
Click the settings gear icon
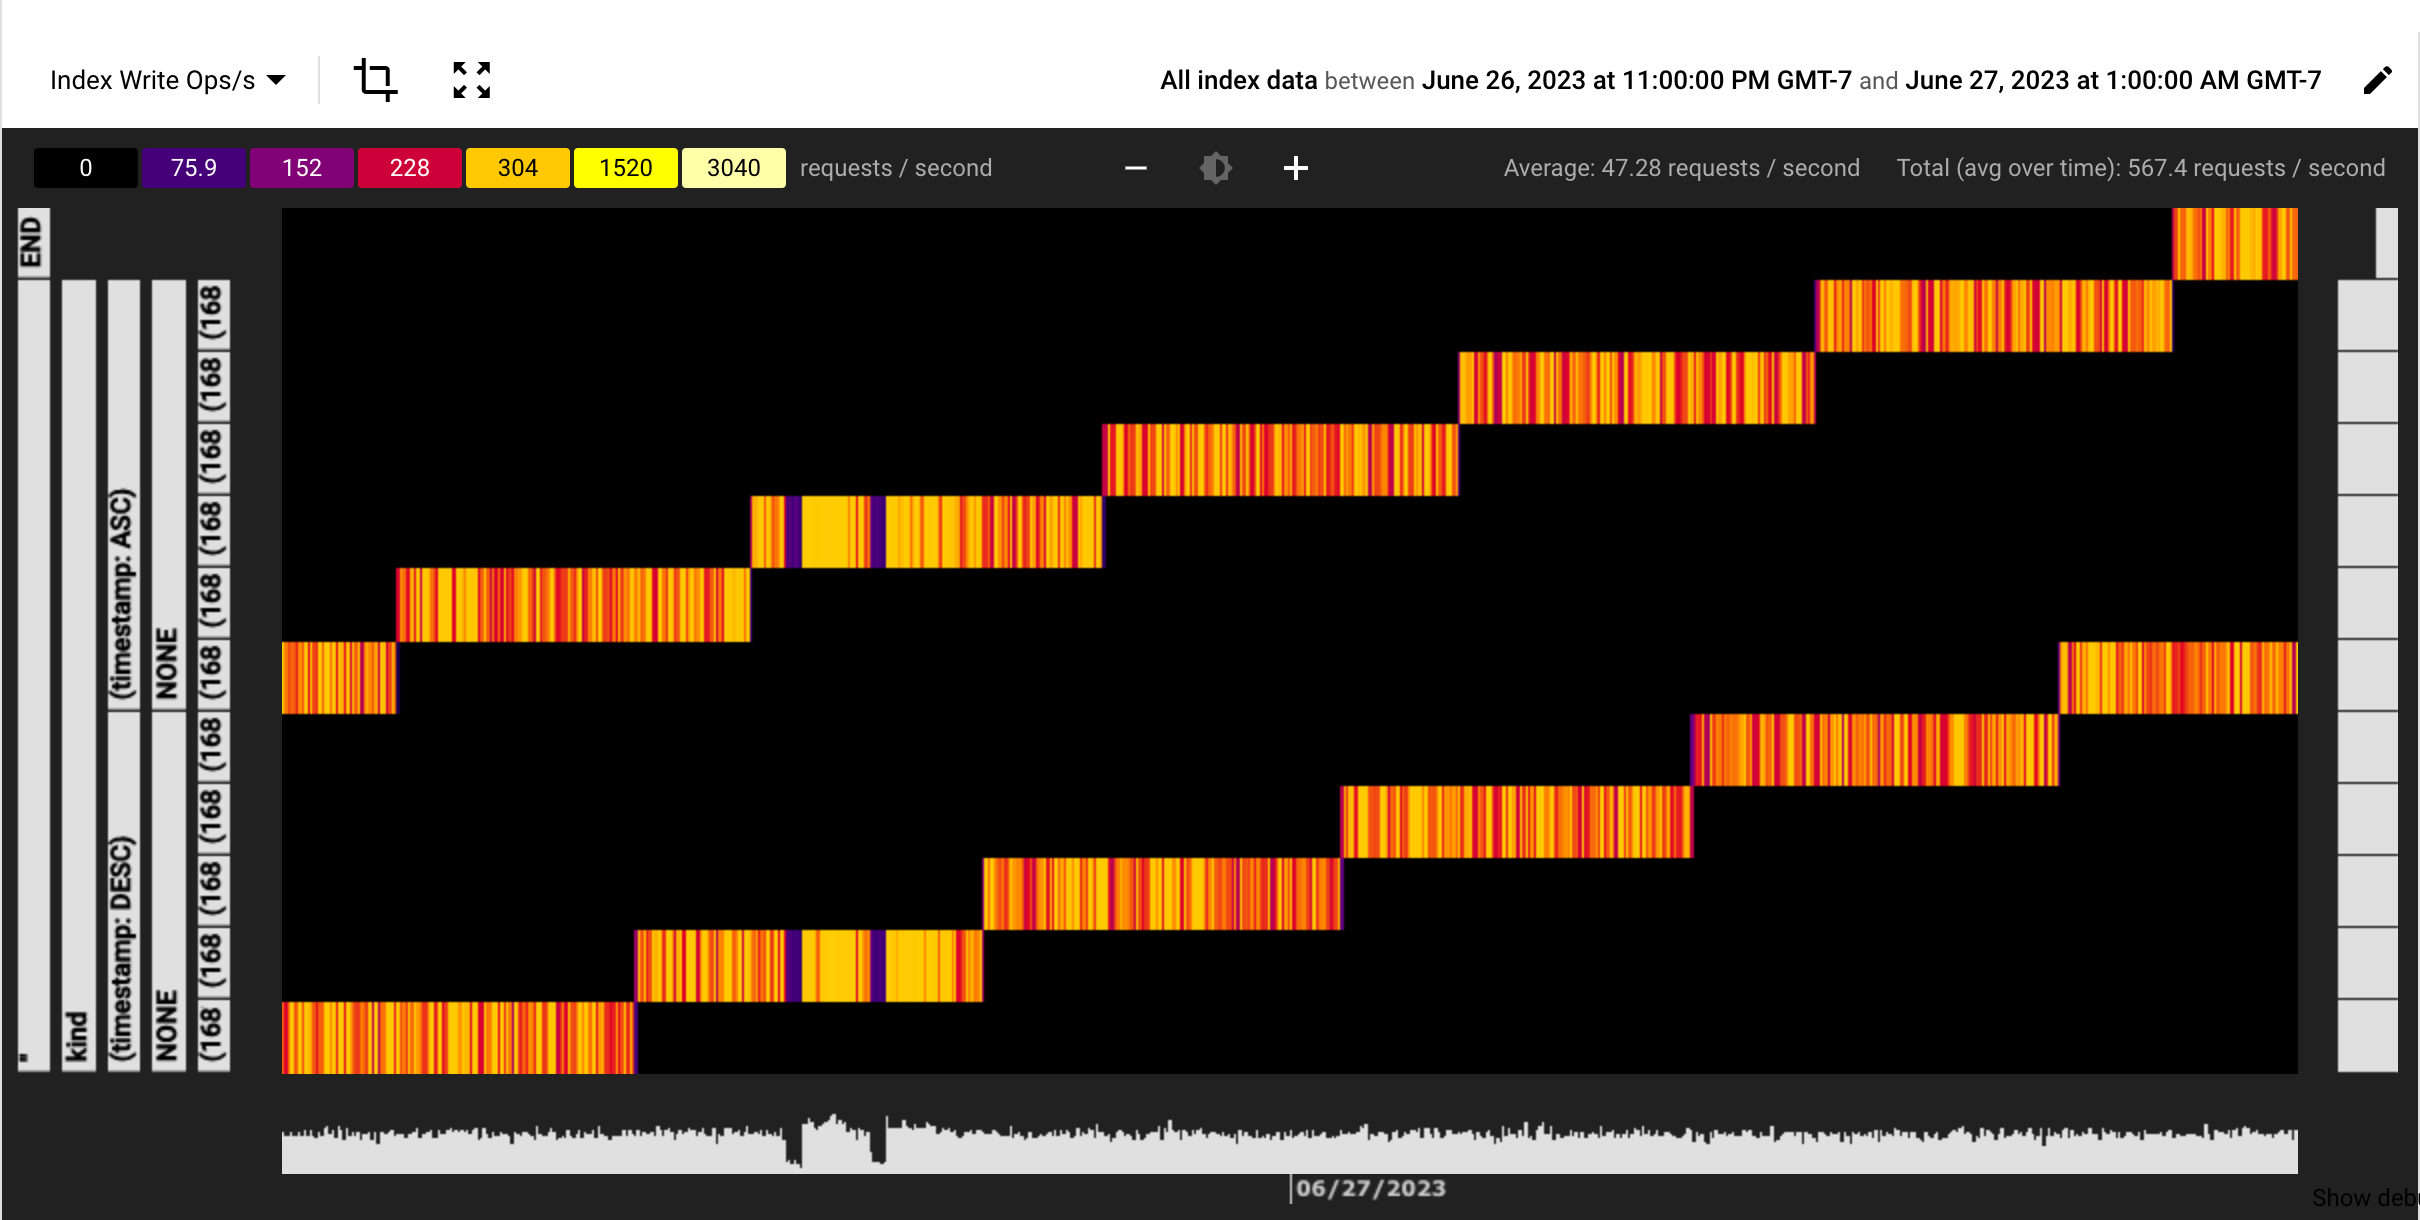click(1215, 168)
